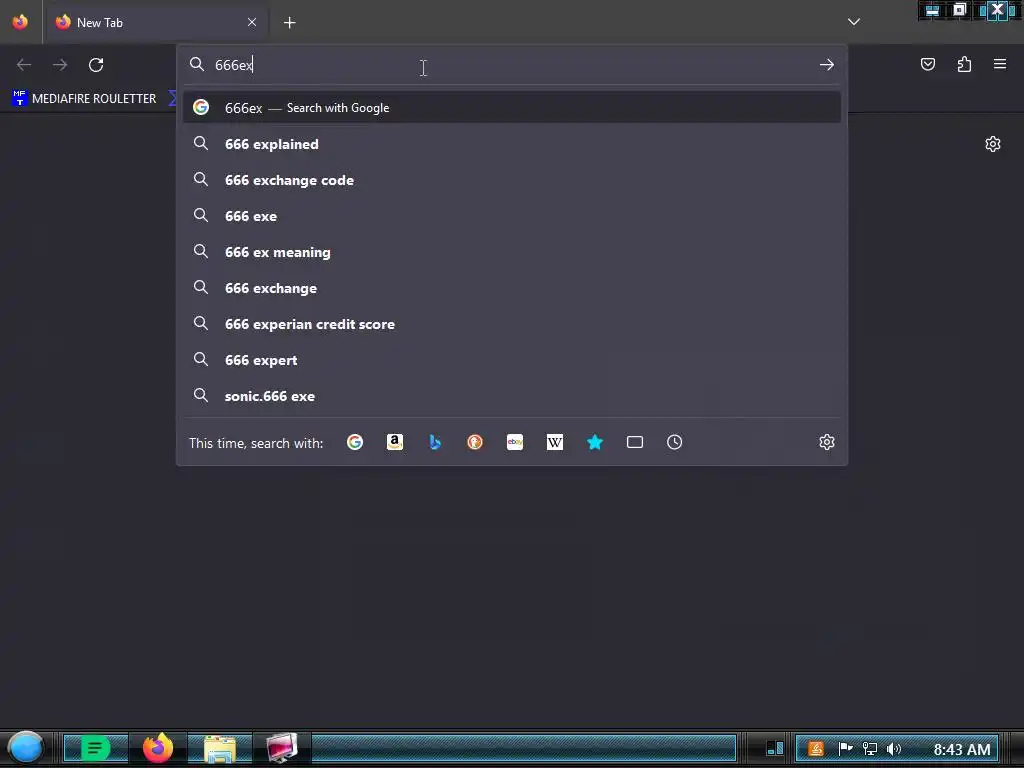Search in Bookmarks via star icon
This screenshot has width=1024, height=768.
pos(595,442)
